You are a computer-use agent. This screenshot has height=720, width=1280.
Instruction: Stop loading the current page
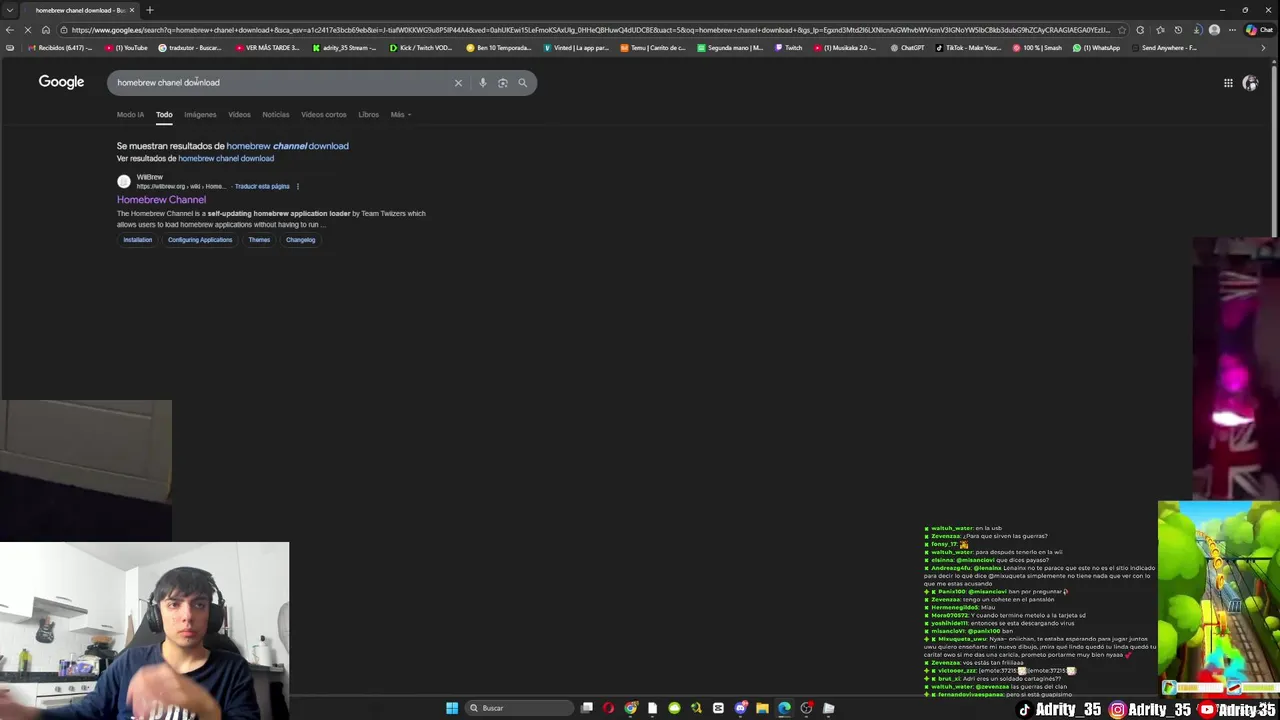coord(28,30)
